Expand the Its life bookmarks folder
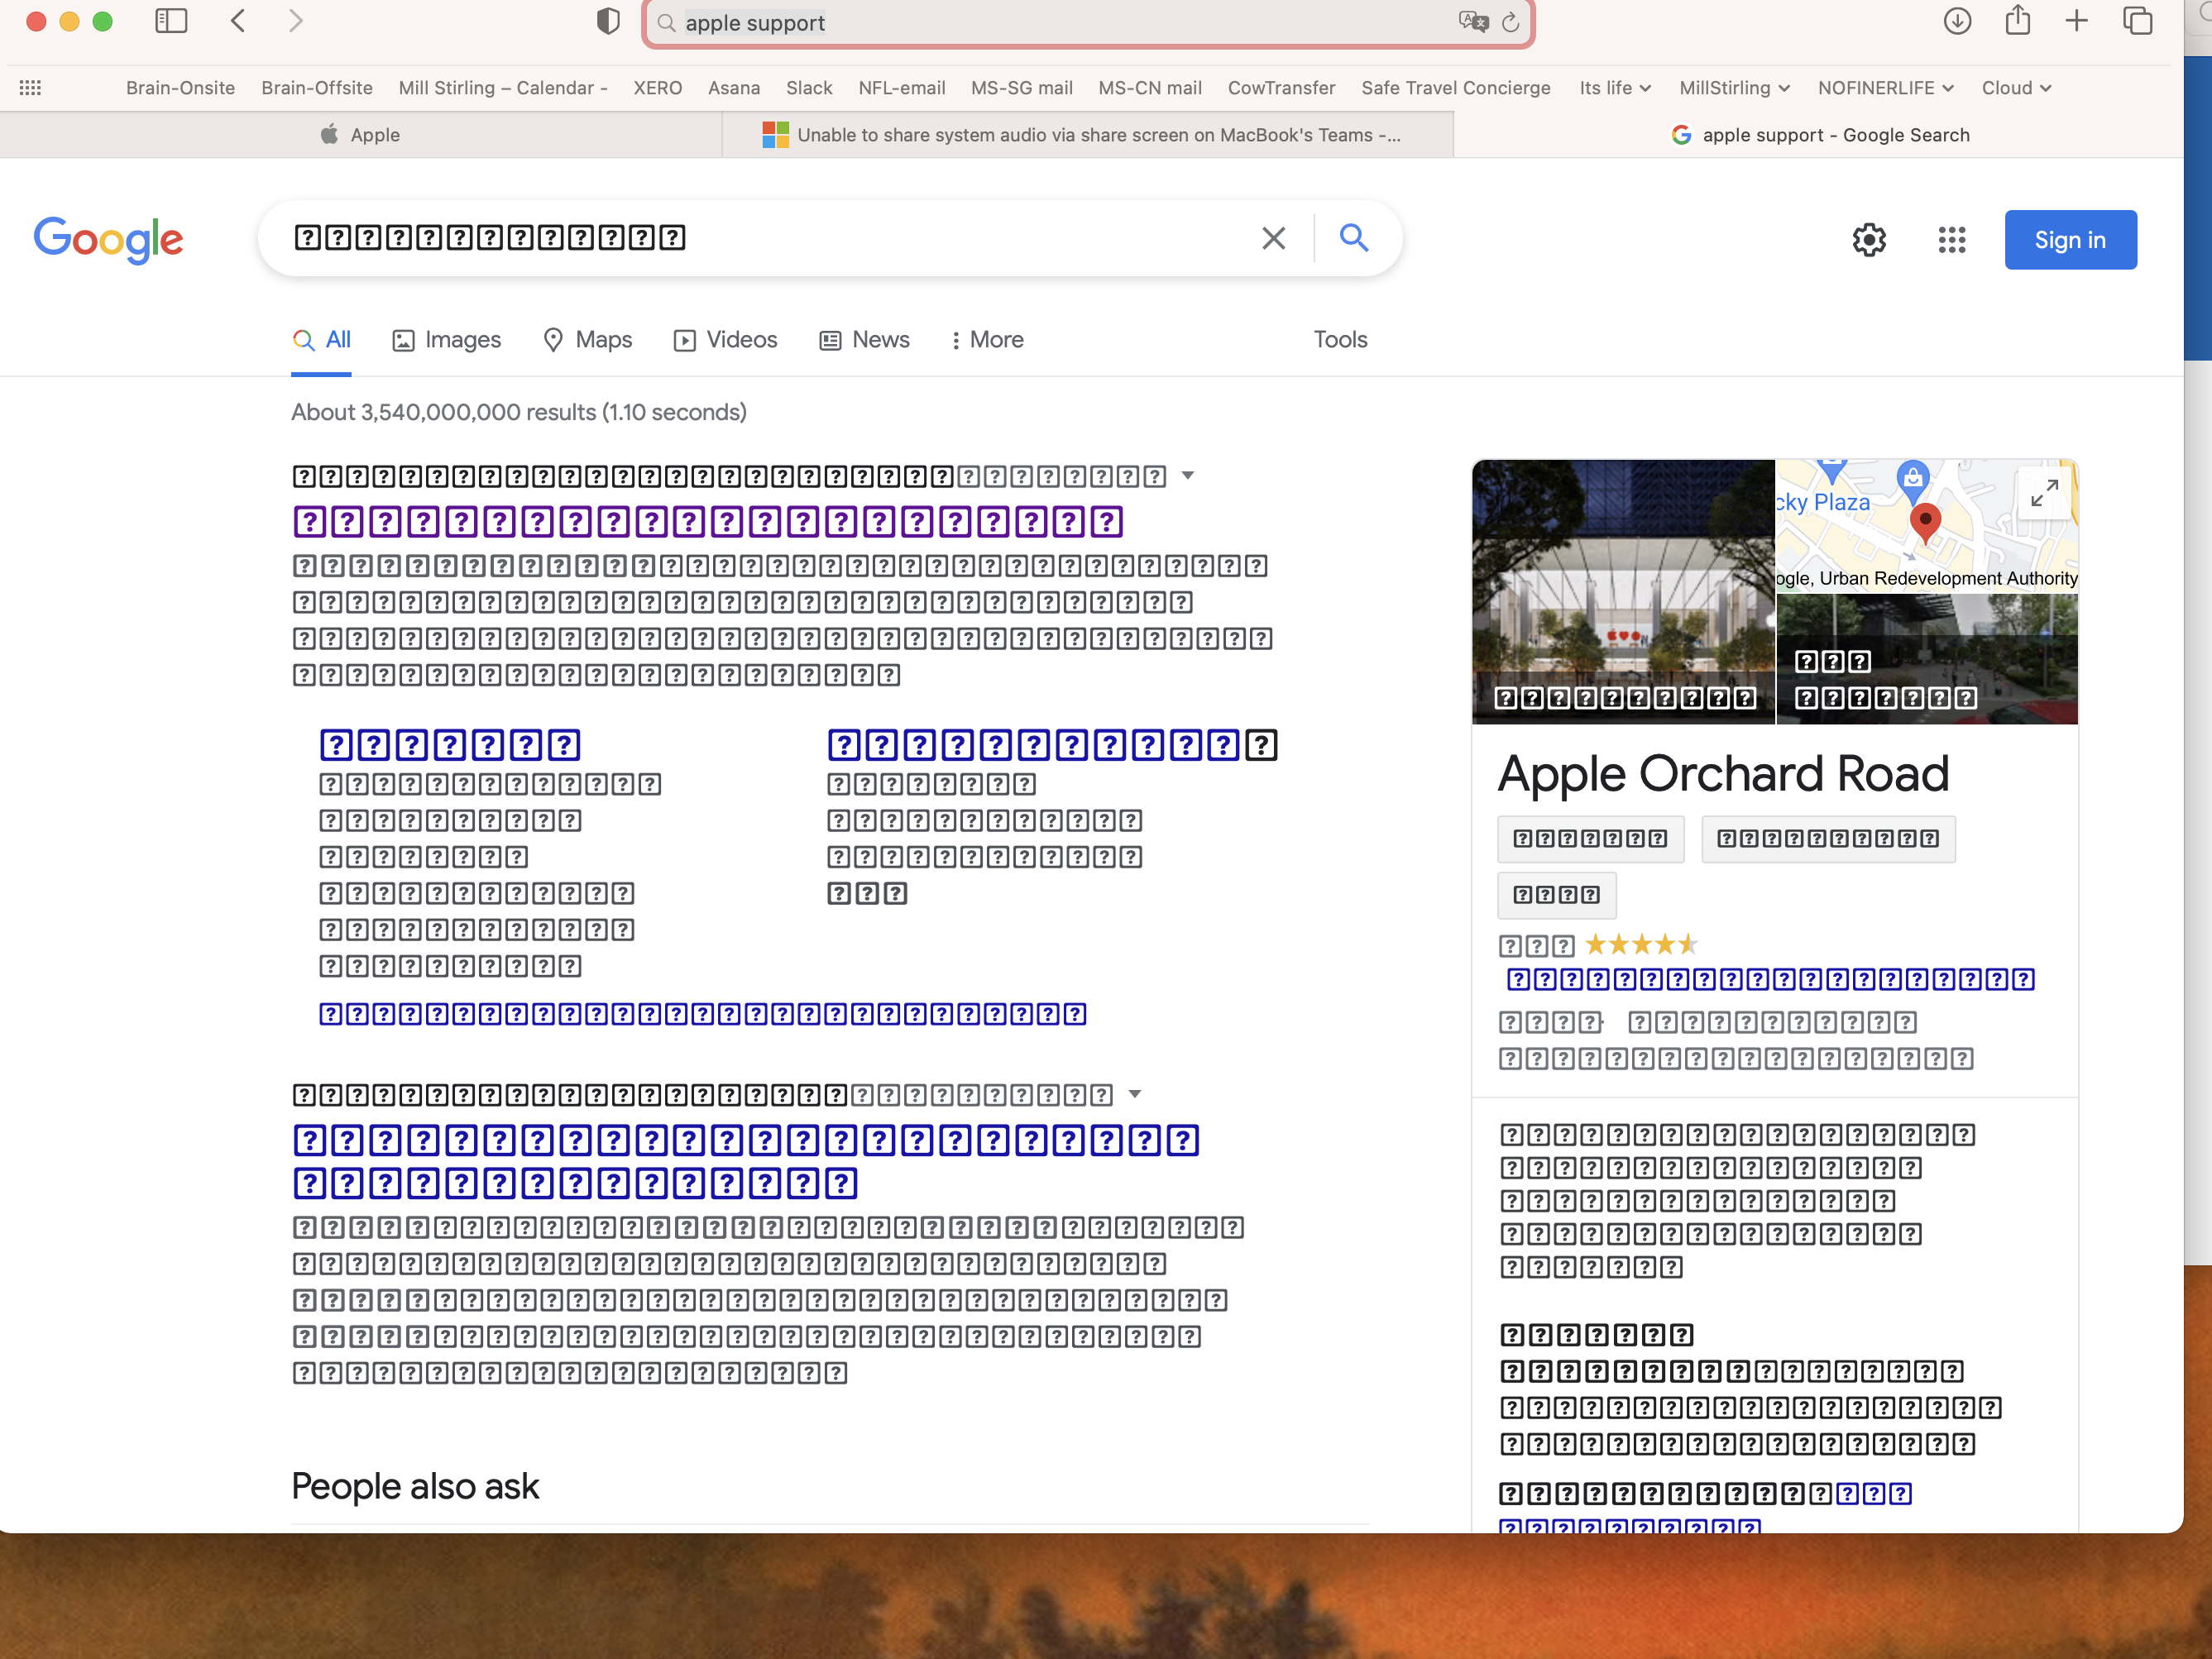This screenshot has width=2212, height=1659. 1614,88
